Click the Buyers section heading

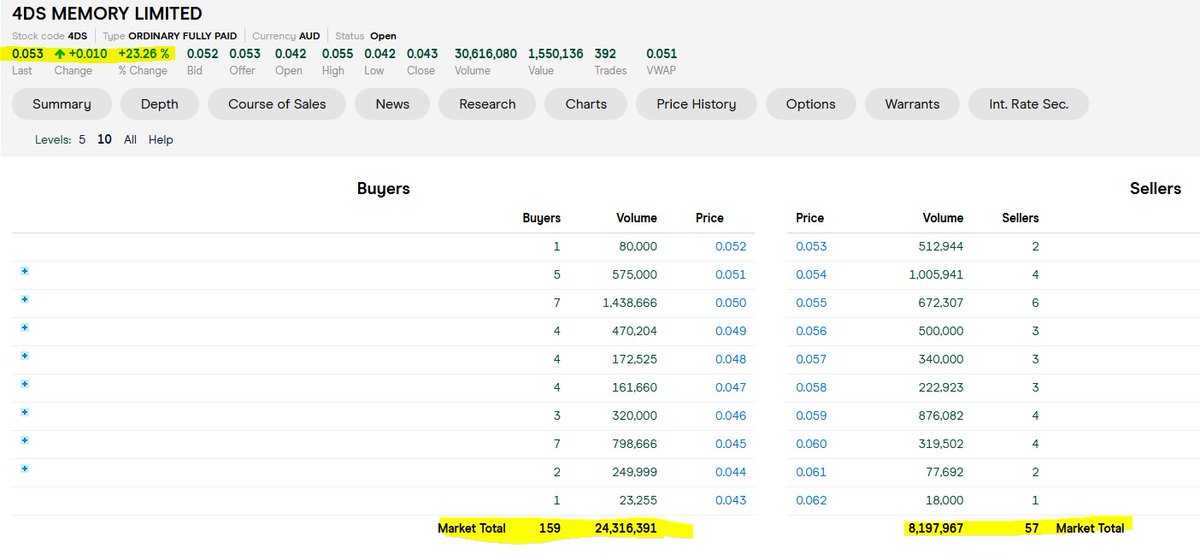click(383, 188)
